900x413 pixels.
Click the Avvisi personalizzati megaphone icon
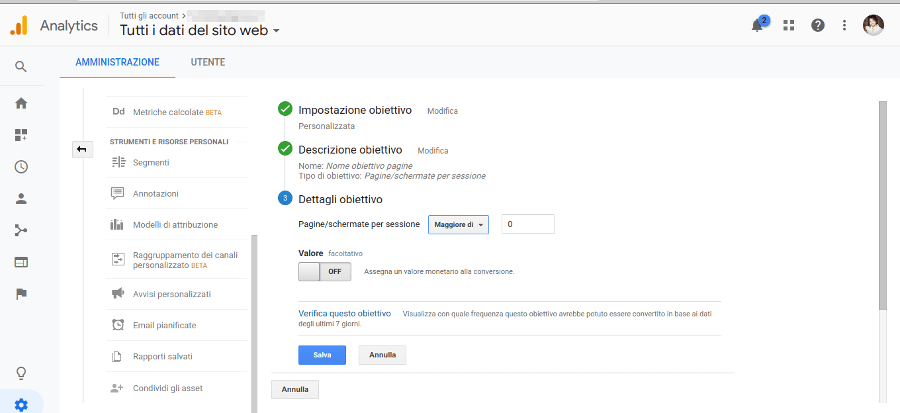pyautogui.click(x=118, y=294)
